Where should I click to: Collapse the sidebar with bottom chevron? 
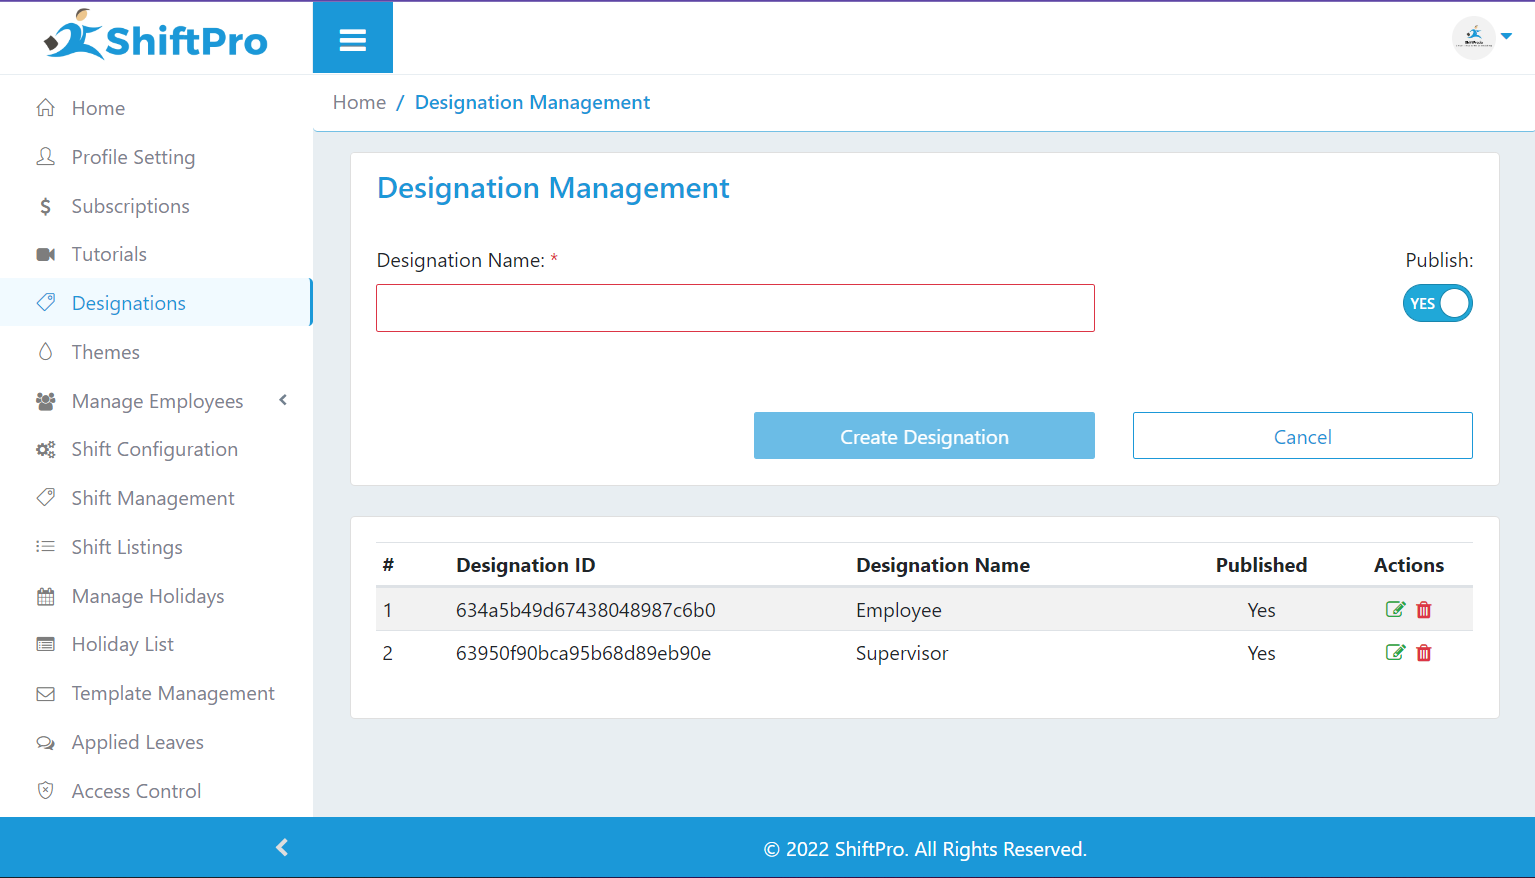[x=282, y=847]
